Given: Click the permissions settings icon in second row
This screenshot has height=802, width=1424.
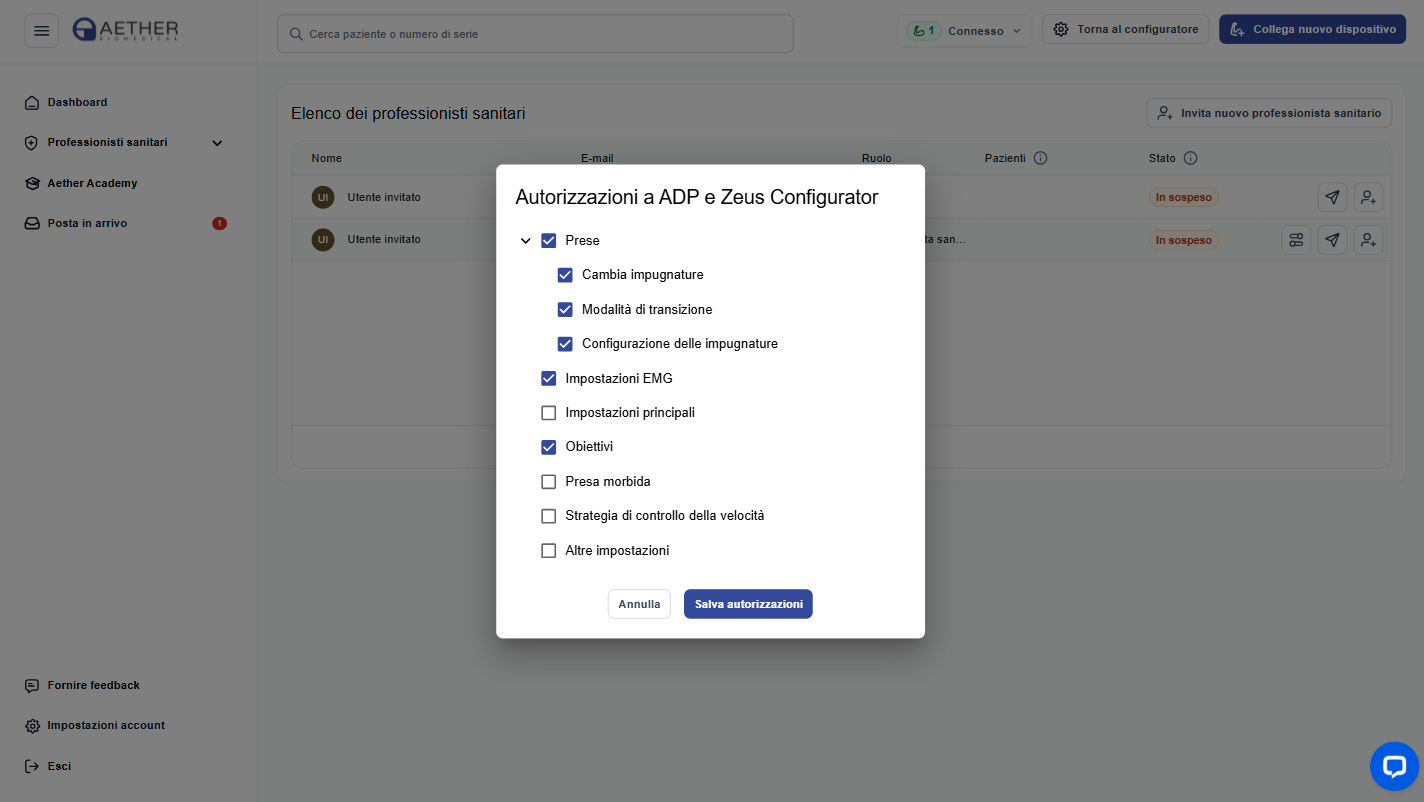Looking at the screenshot, I should tap(1296, 240).
